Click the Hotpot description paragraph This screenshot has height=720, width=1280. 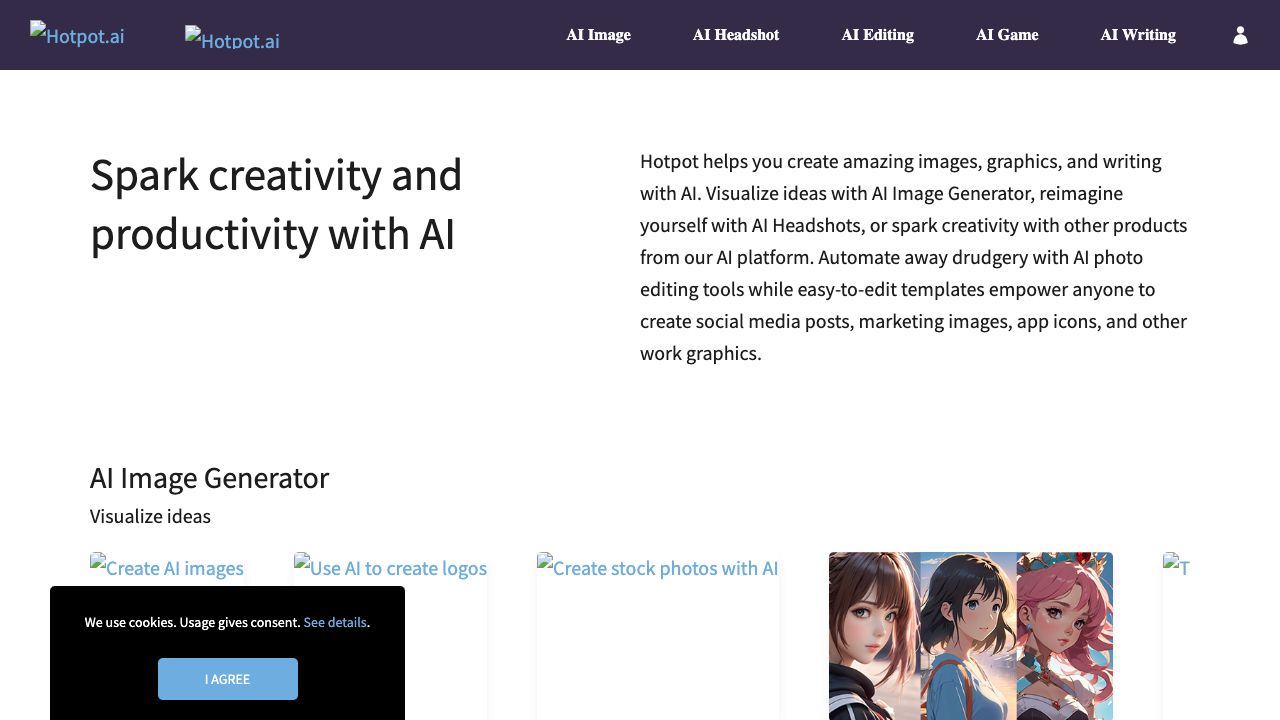tap(913, 257)
